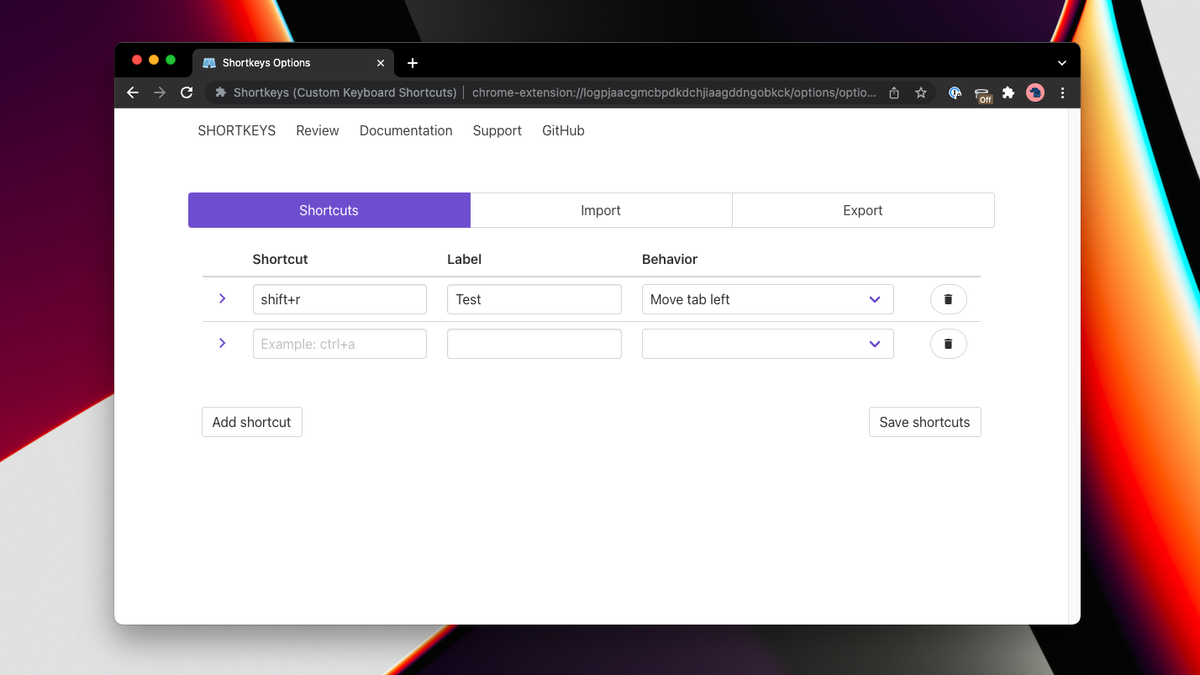This screenshot has width=1200, height=675.
Task: Focus the empty label field in second row
Action: pyautogui.click(x=534, y=344)
